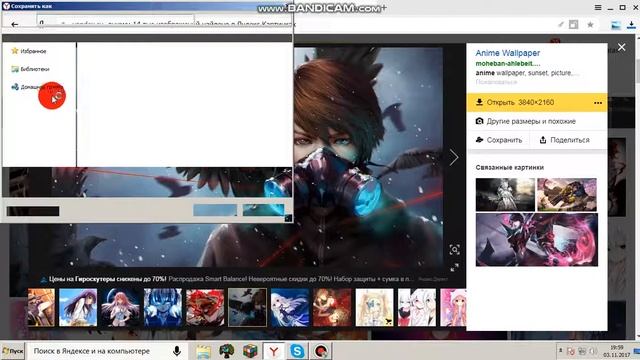Select the blue-toned girl thumbnail in the strip
This screenshot has width=640, height=360.
pos(162,307)
